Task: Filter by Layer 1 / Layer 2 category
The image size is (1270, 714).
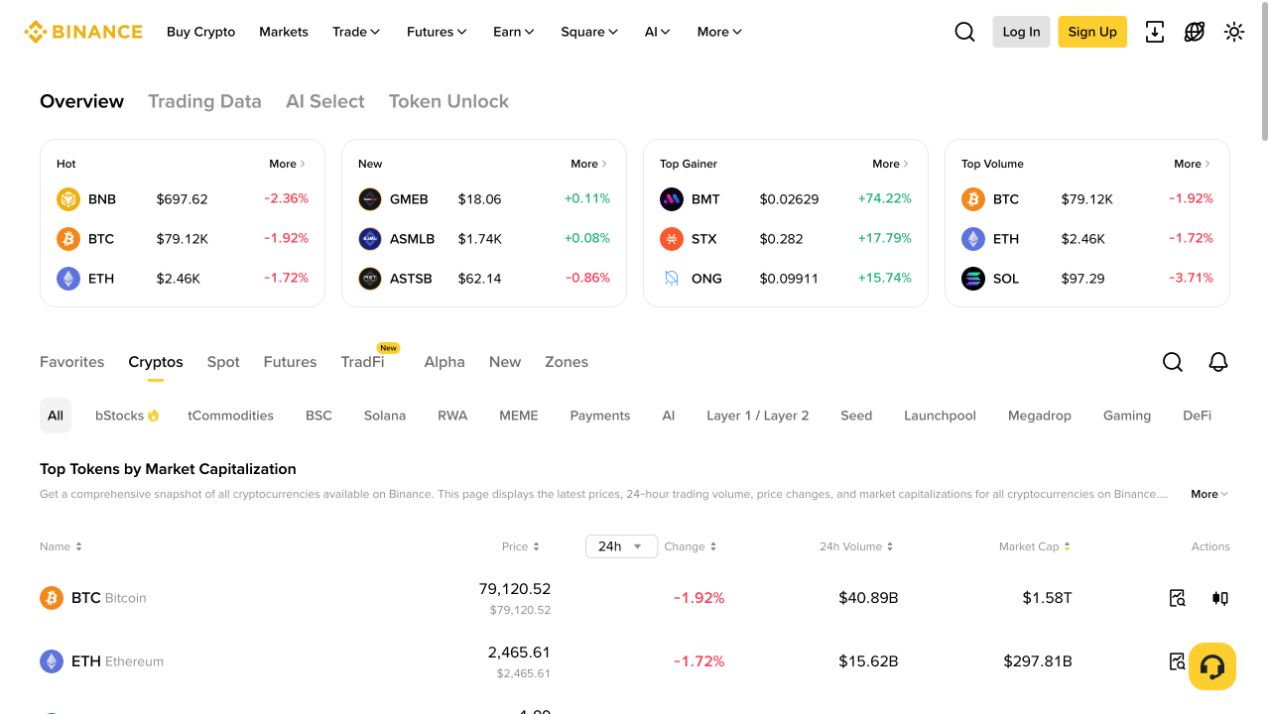Action: click(758, 416)
